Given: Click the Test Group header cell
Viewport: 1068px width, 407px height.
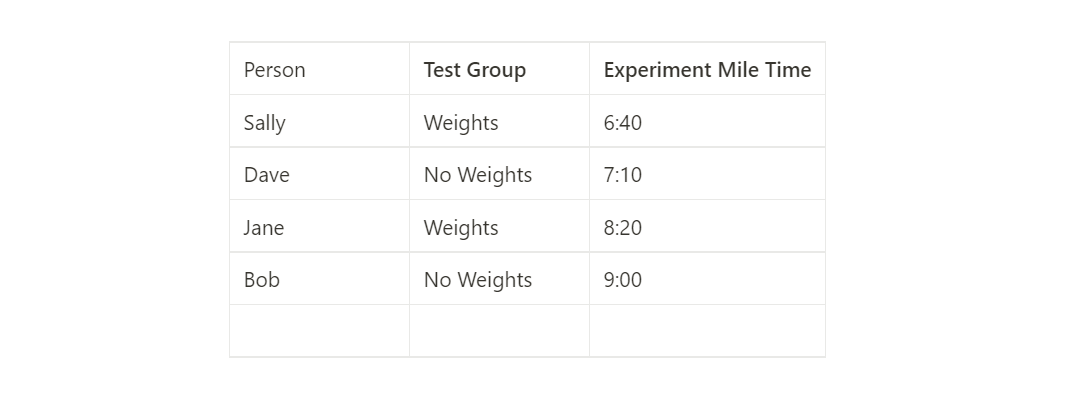Looking at the screenshot, I should (474, 70).
